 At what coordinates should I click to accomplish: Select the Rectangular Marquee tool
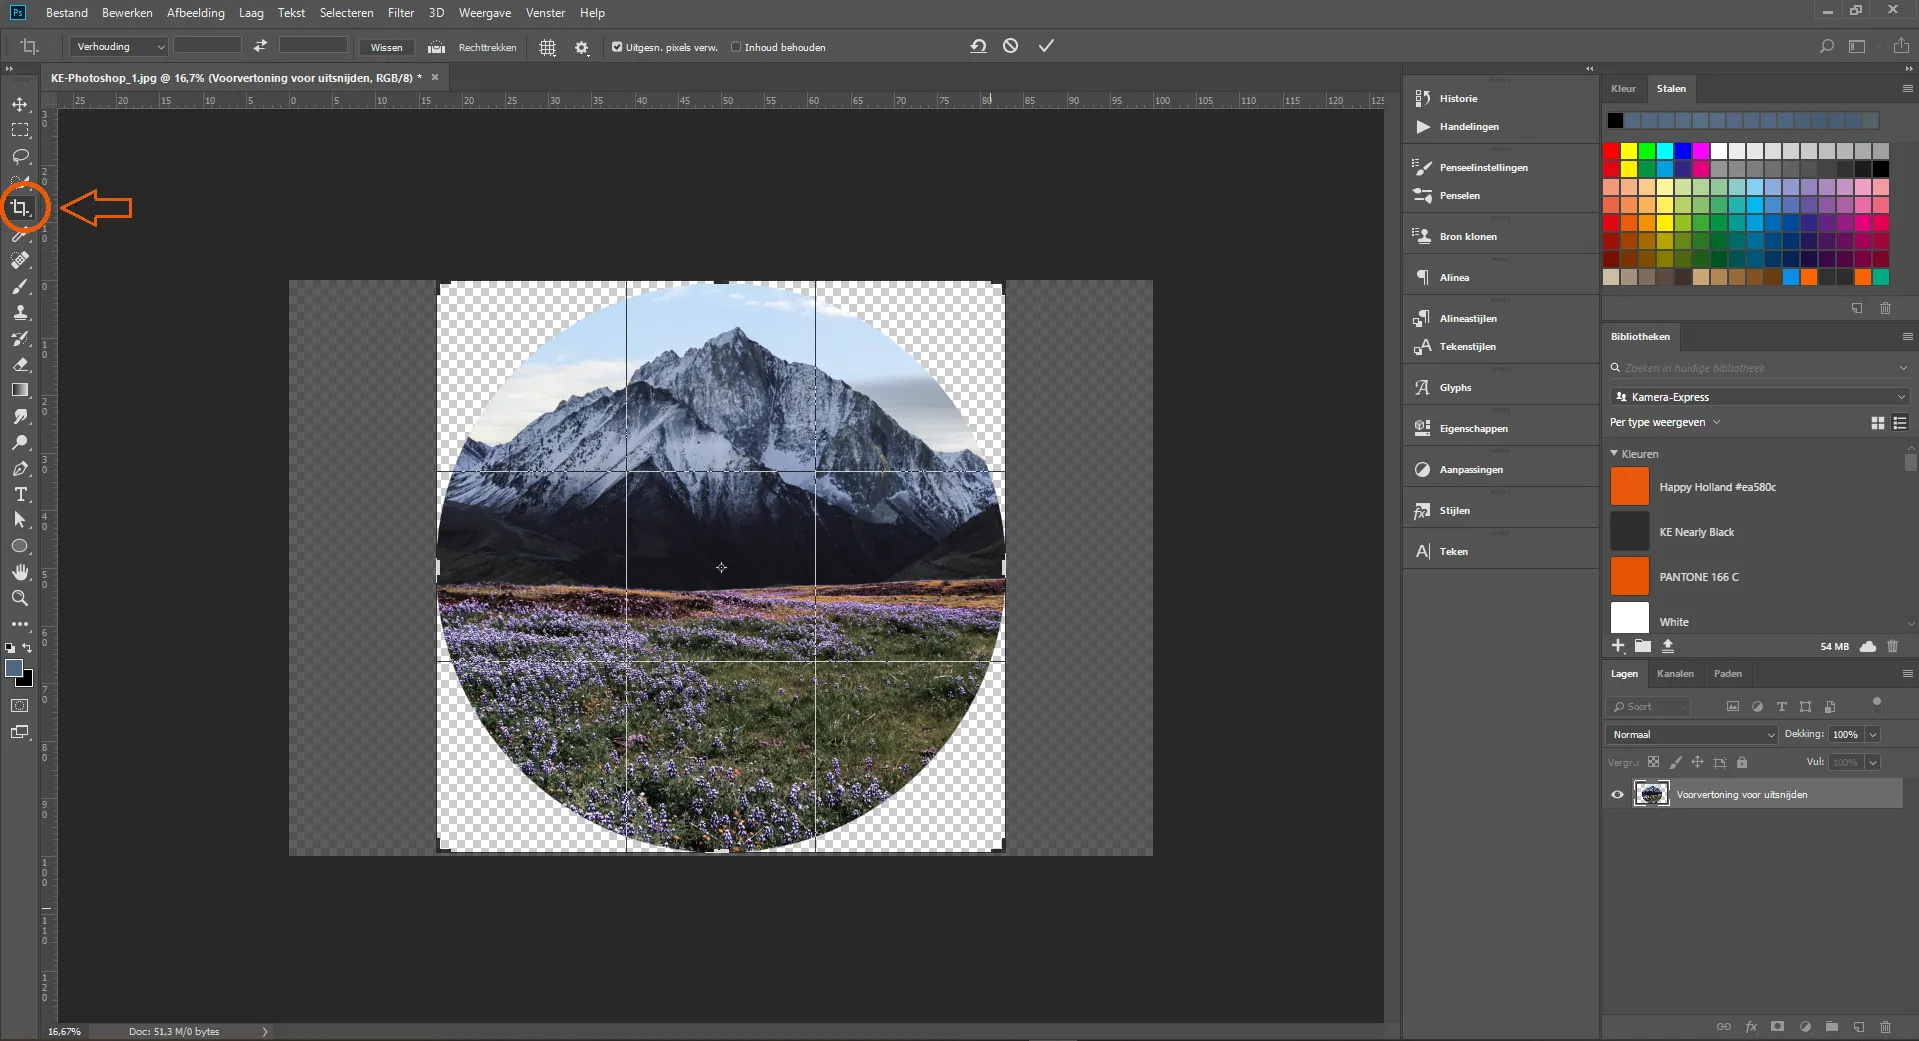point(20,130)
